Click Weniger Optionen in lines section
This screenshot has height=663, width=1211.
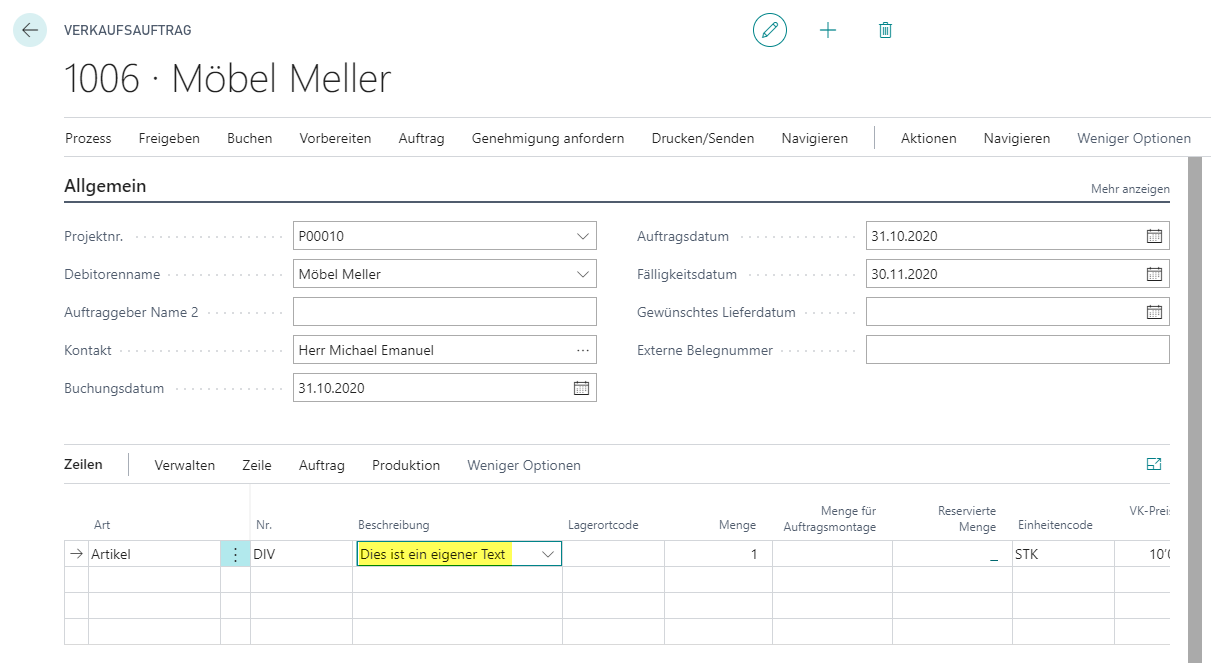(524, 465)
